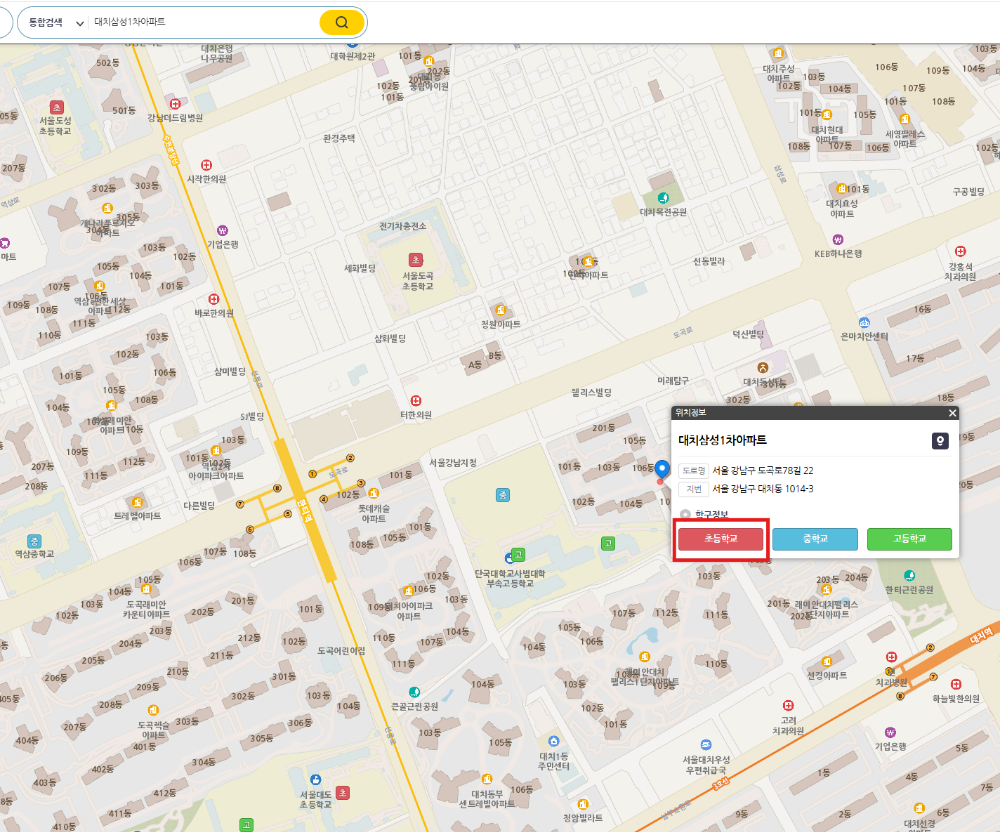
Task: Click the 서울도성초등학교 school icon
Action: 57,106
